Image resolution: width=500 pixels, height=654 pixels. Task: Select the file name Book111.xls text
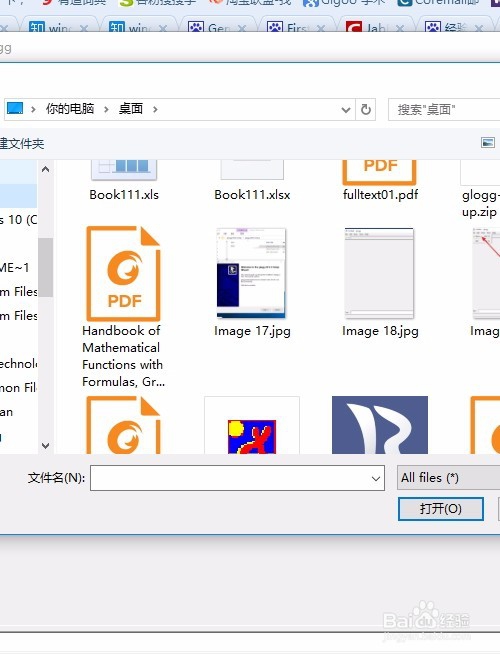pos(124,195)
